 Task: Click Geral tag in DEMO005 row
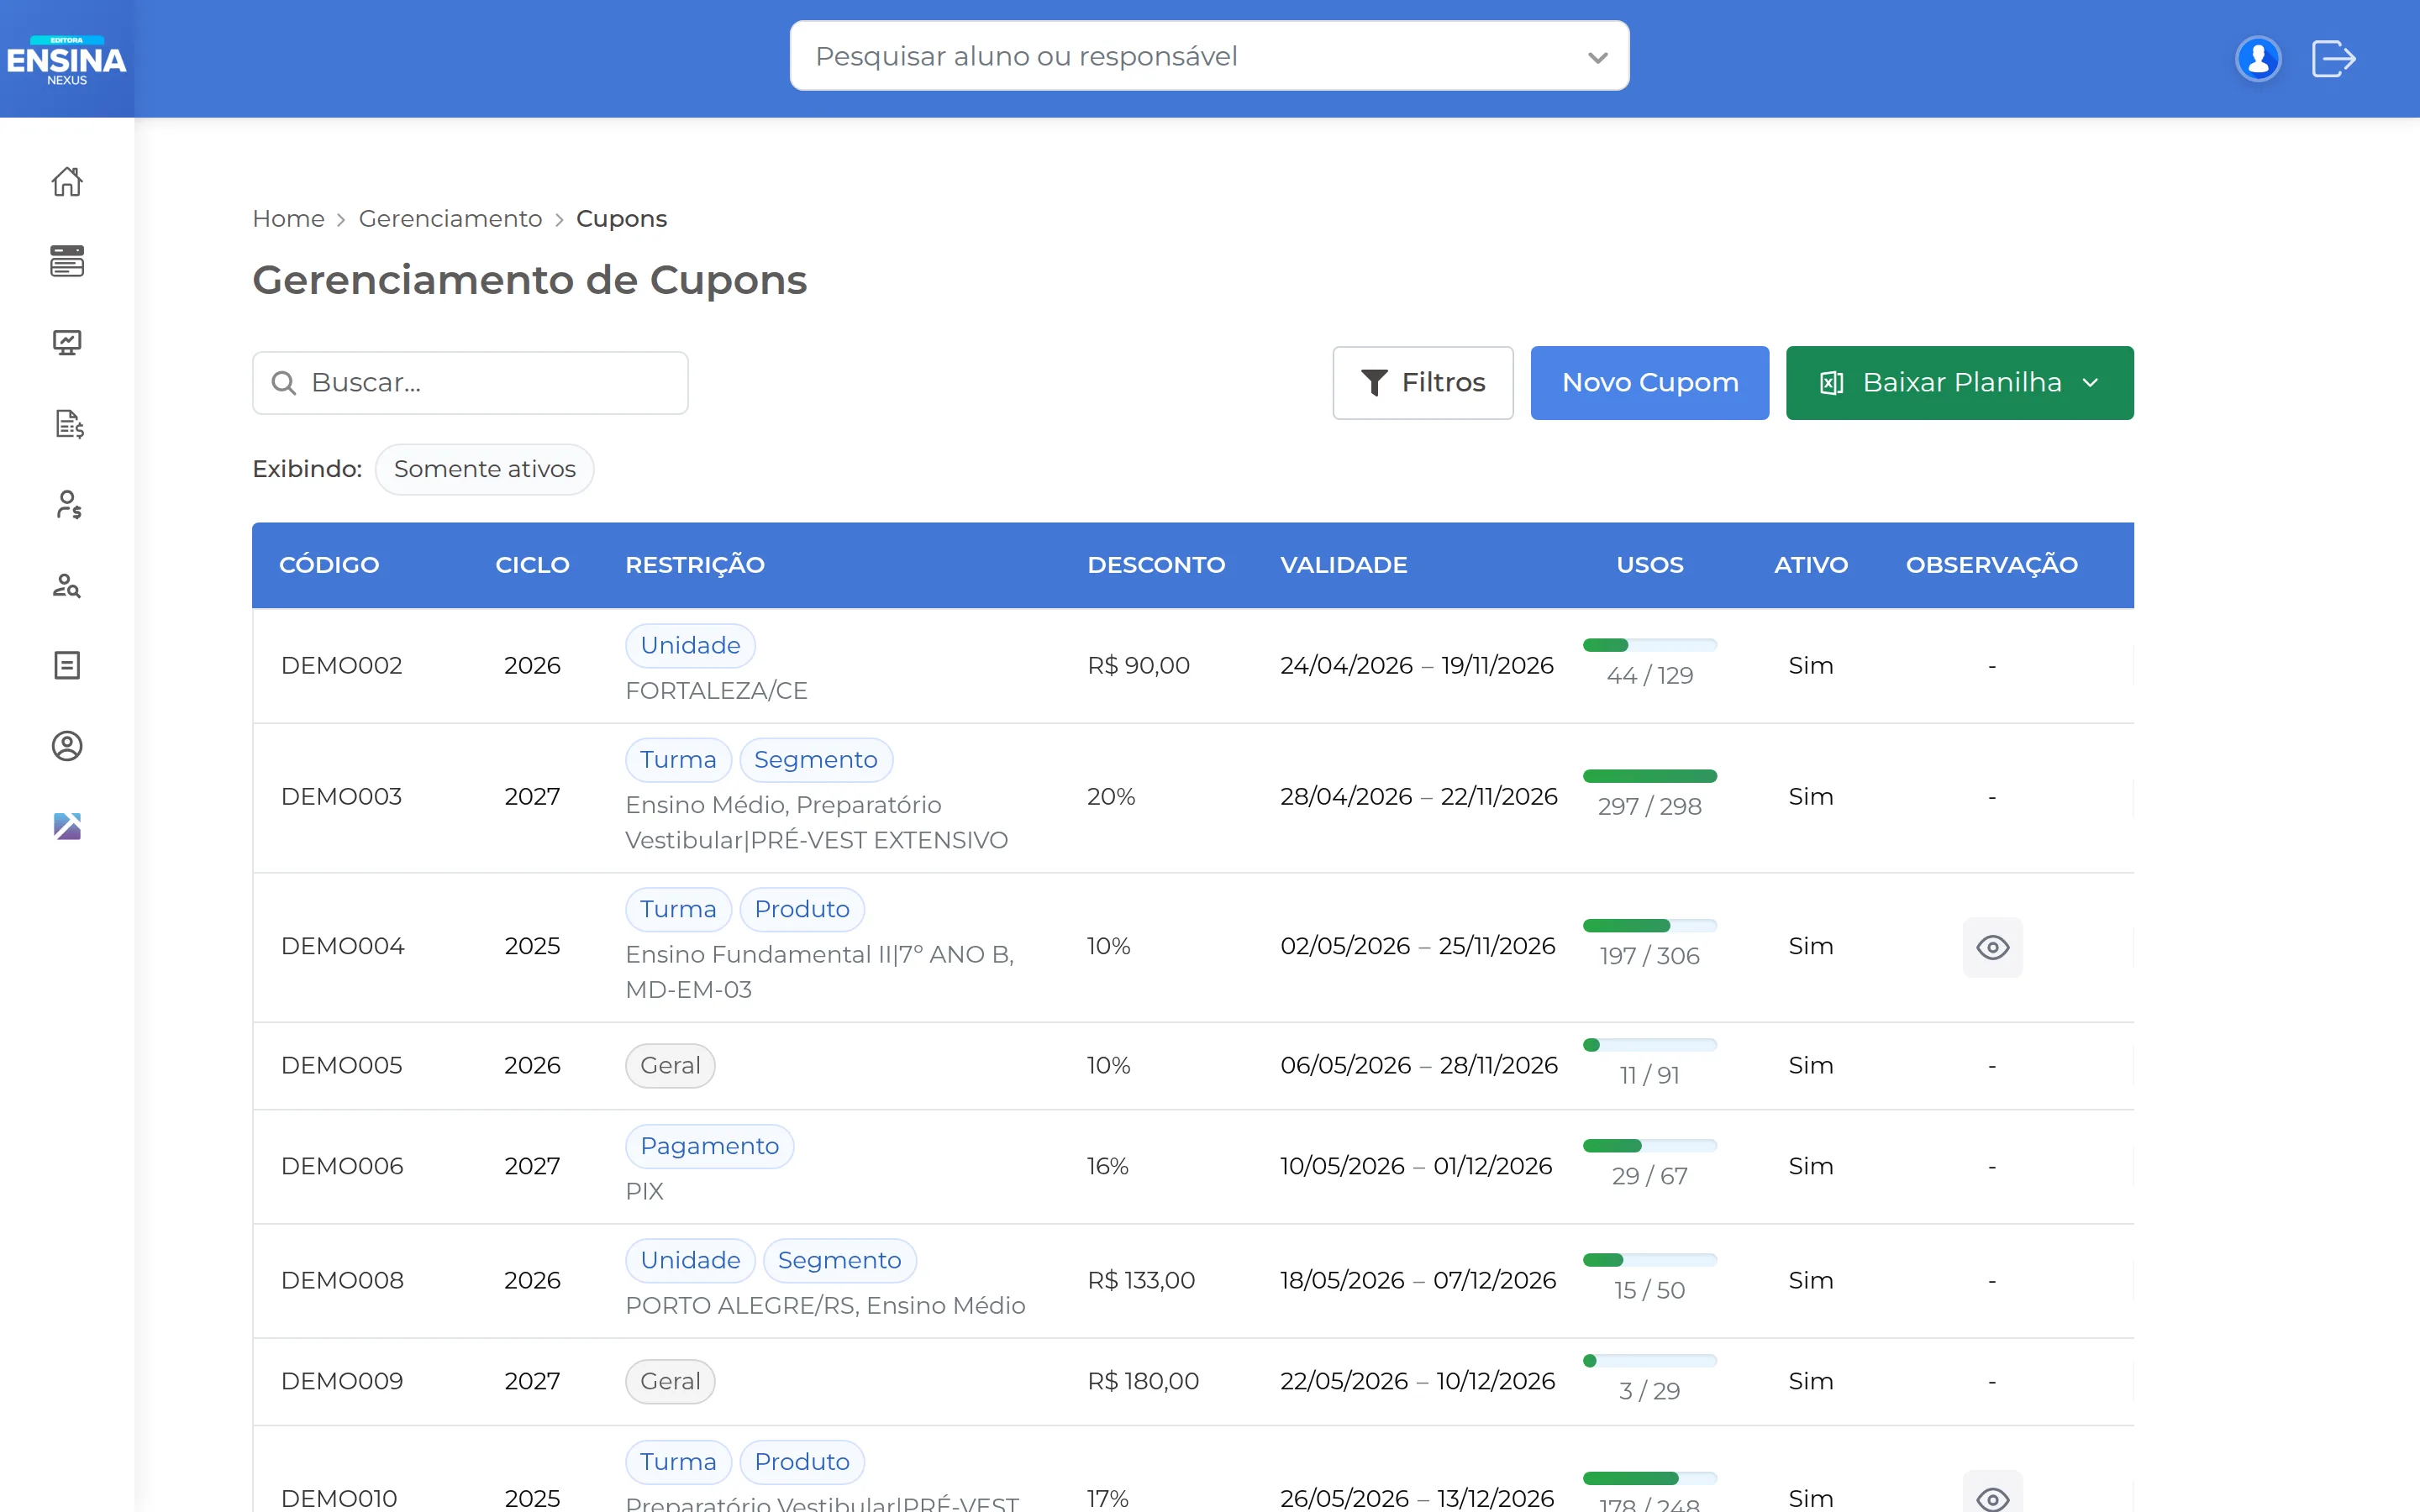pyautogui.click(x=670, y=1066)
